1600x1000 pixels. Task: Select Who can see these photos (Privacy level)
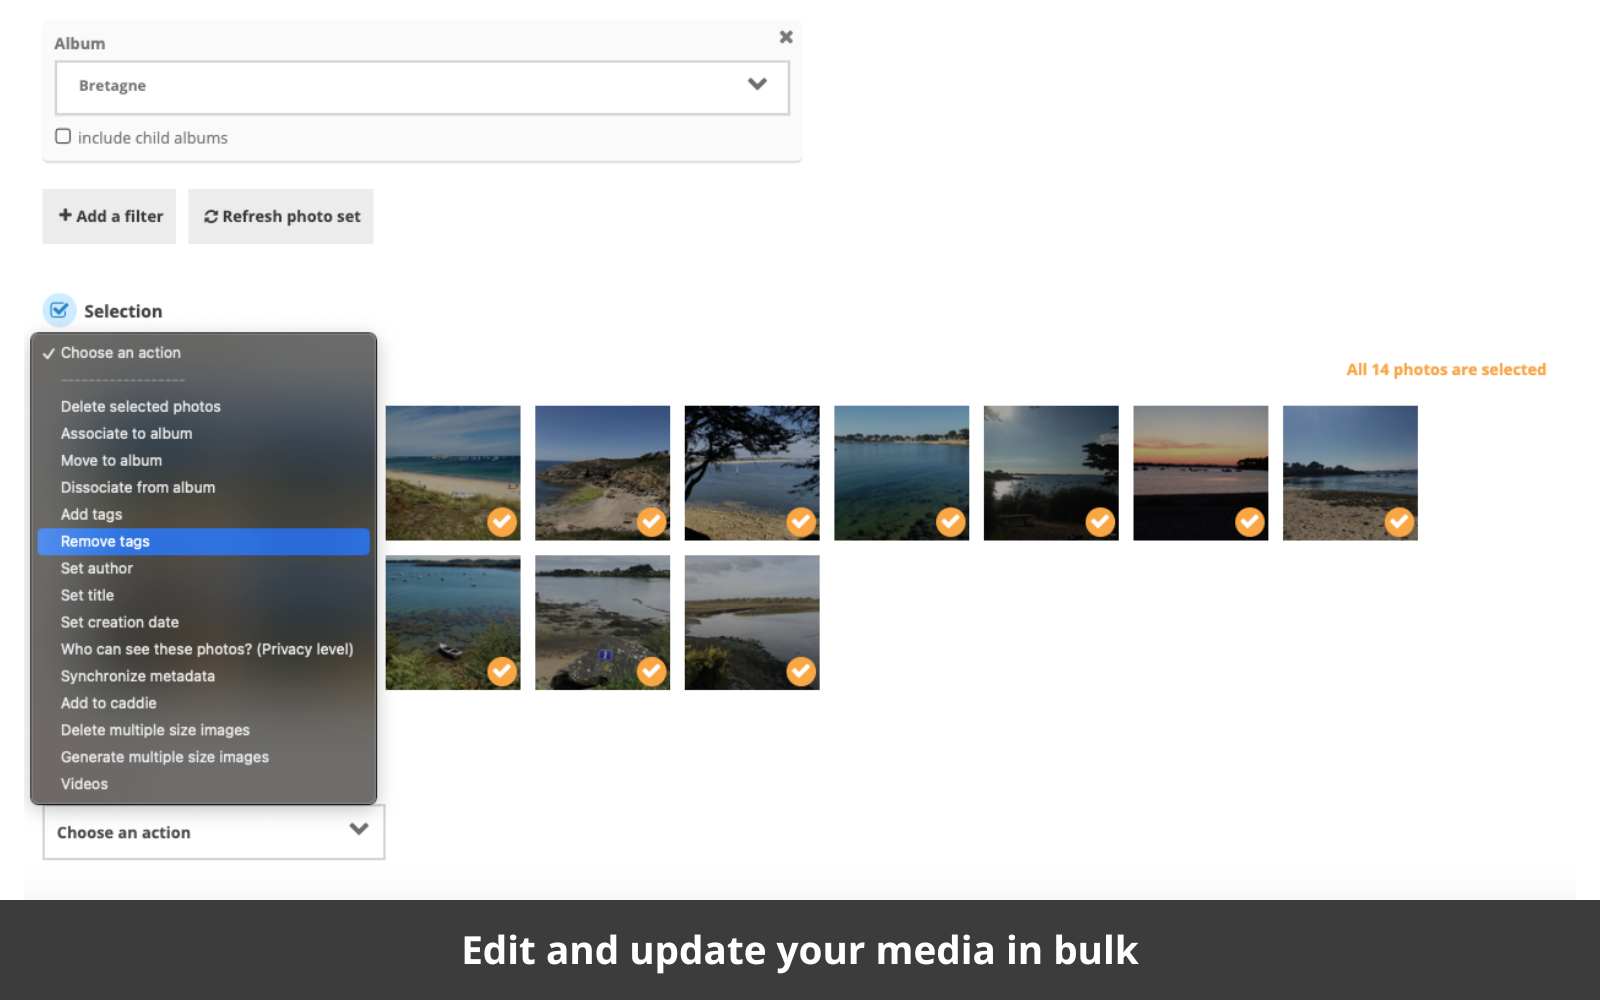[204, 650]
